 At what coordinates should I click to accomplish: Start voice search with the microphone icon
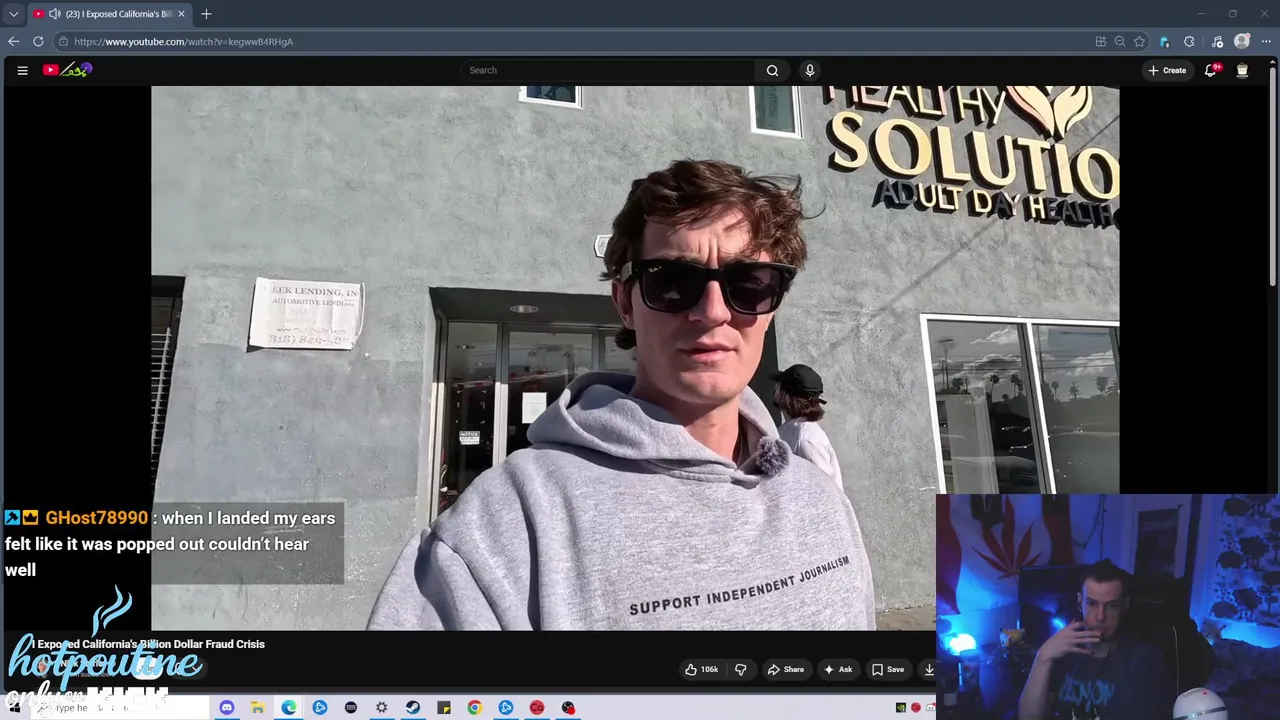pos(810,70)
